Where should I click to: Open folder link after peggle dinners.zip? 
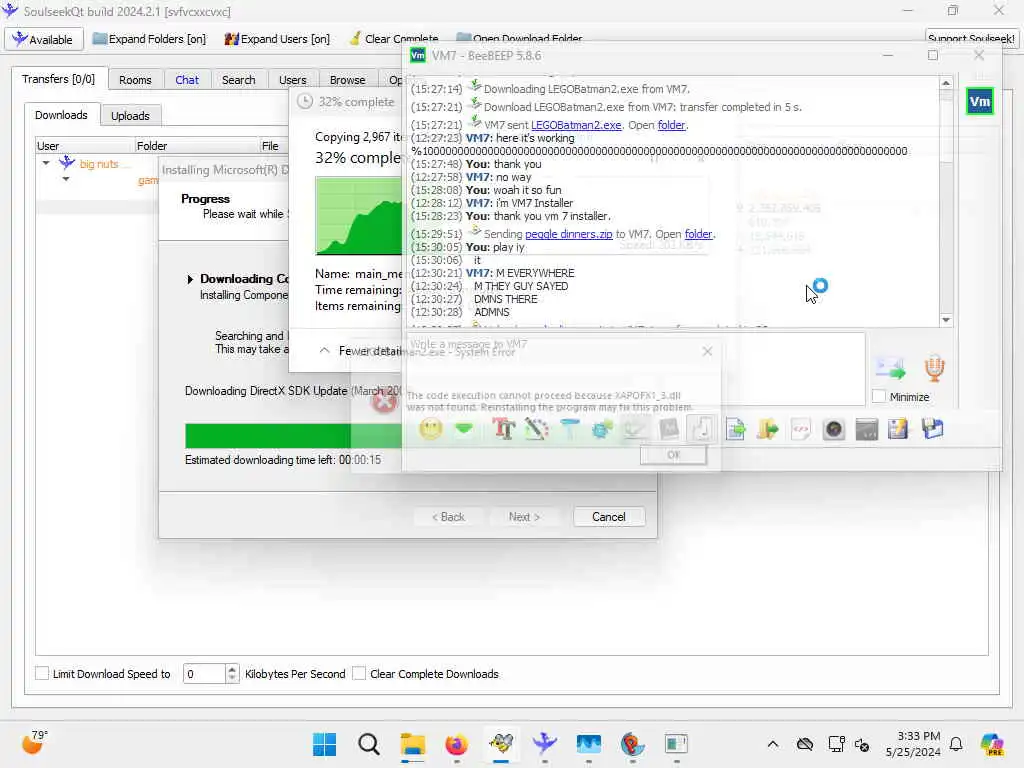point(698,234)
